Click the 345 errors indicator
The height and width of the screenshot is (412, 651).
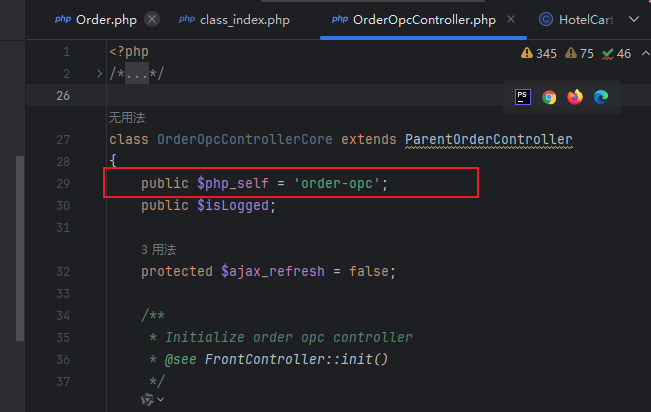click(x=538, y=54)
